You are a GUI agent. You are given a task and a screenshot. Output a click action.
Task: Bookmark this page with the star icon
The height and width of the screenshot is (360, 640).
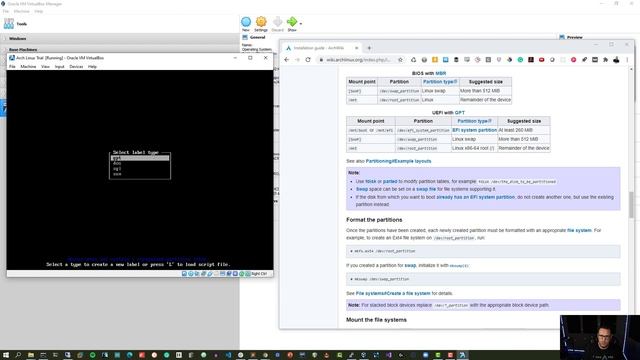coord(400,60)
